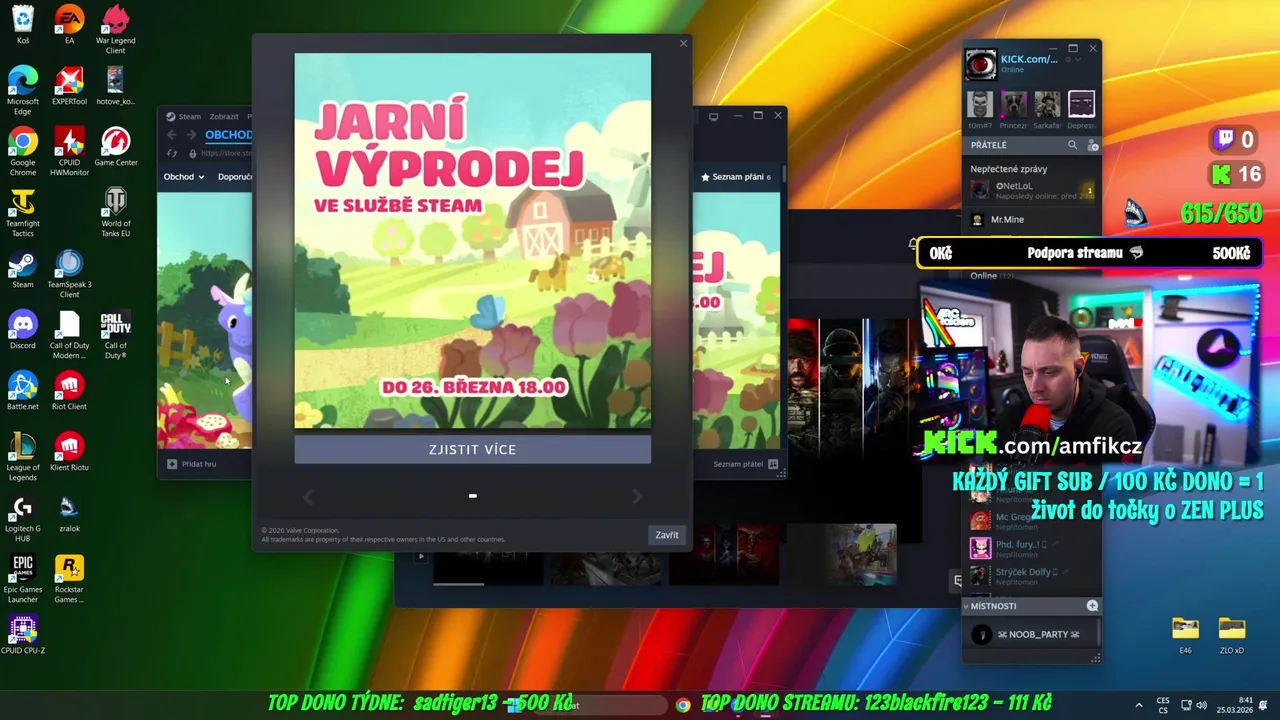Open the Discord desktop shortcut
The image size is (1280, 720).
point(22,330)
